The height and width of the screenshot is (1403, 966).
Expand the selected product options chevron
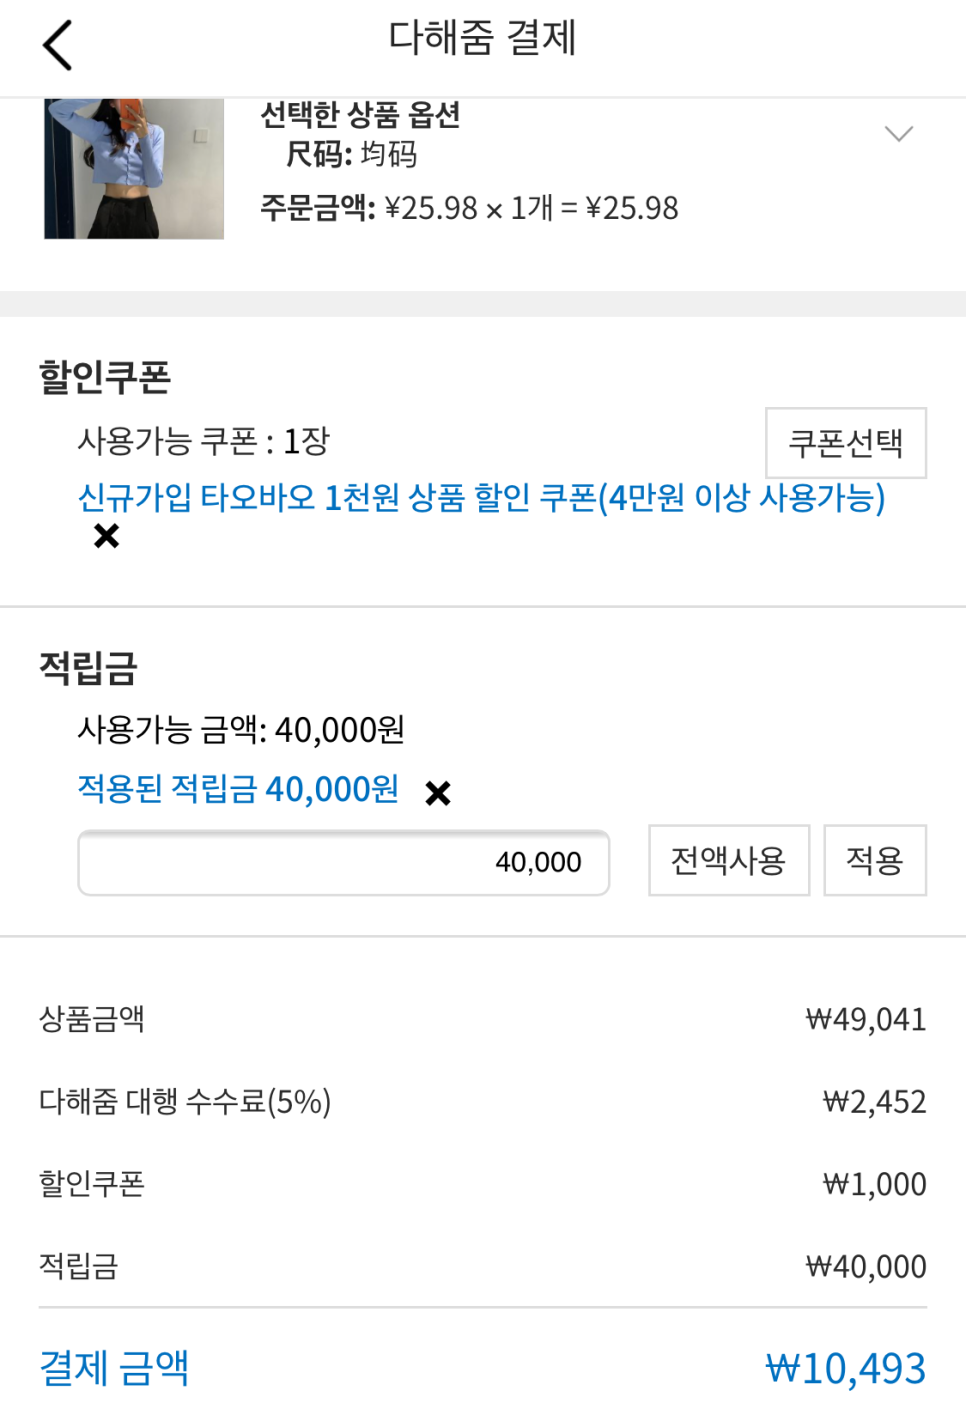point(899,134)
